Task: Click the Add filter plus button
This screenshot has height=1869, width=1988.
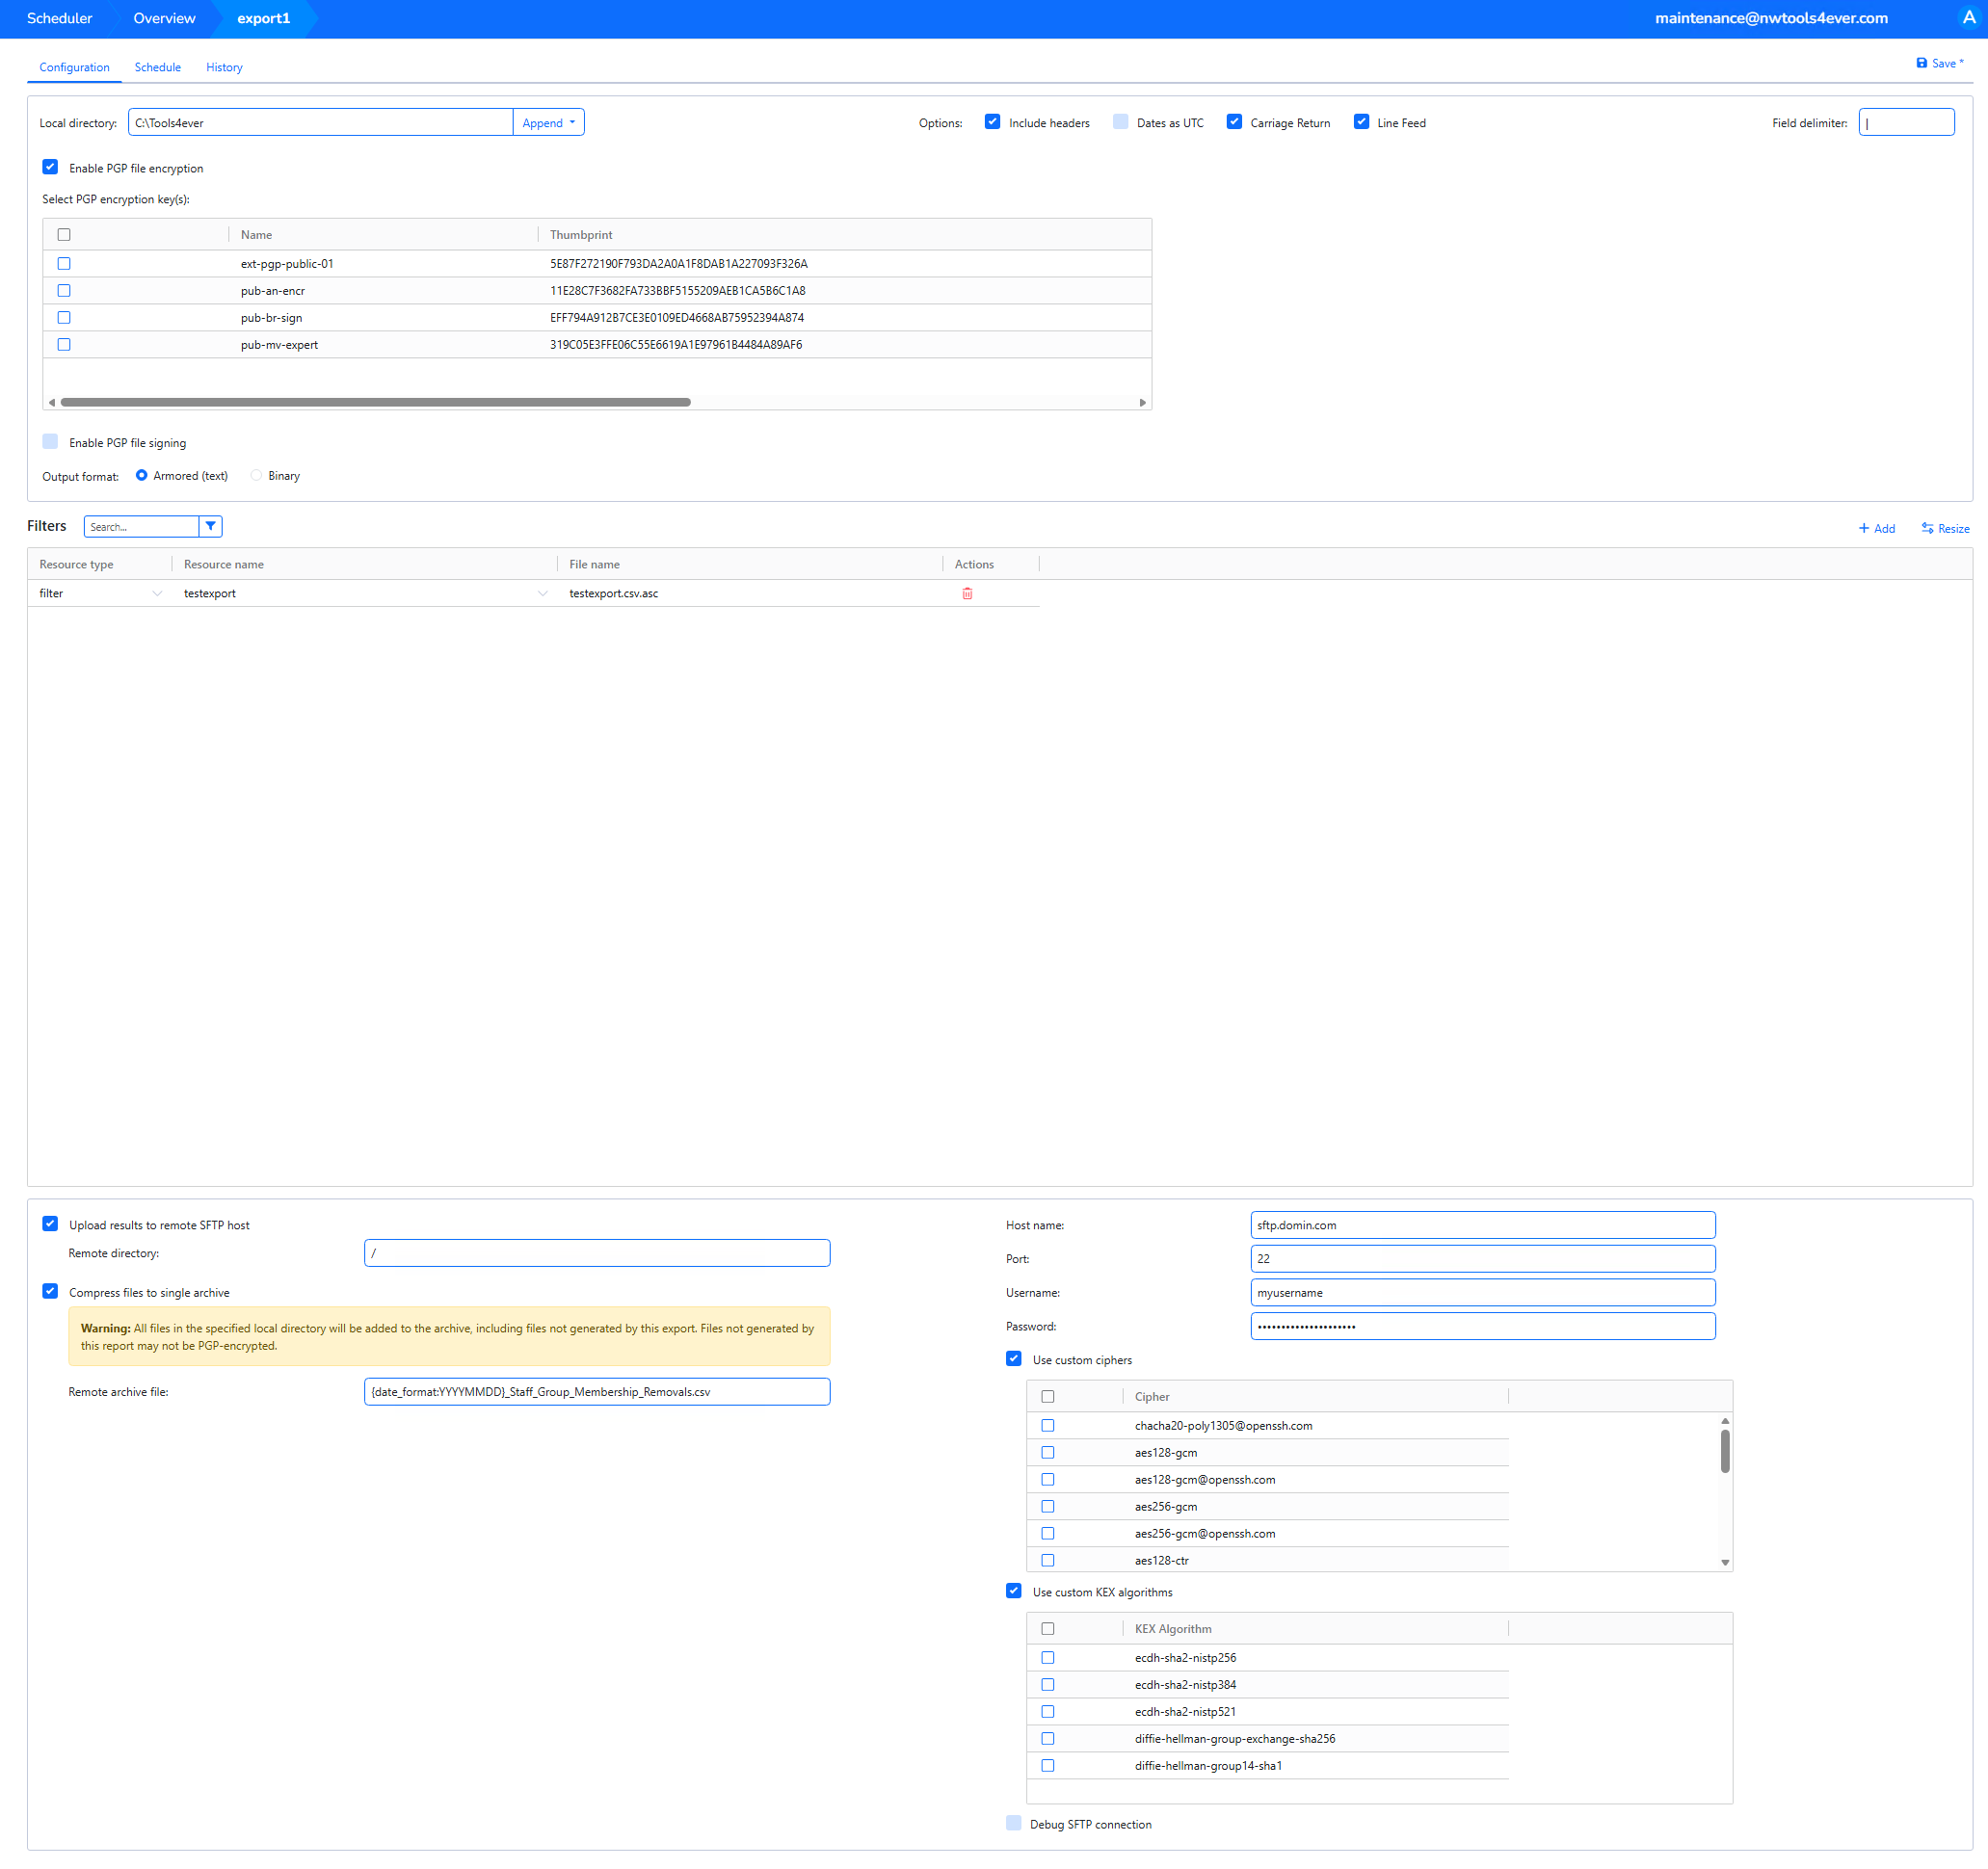Action: click(x=1876, y=528)
